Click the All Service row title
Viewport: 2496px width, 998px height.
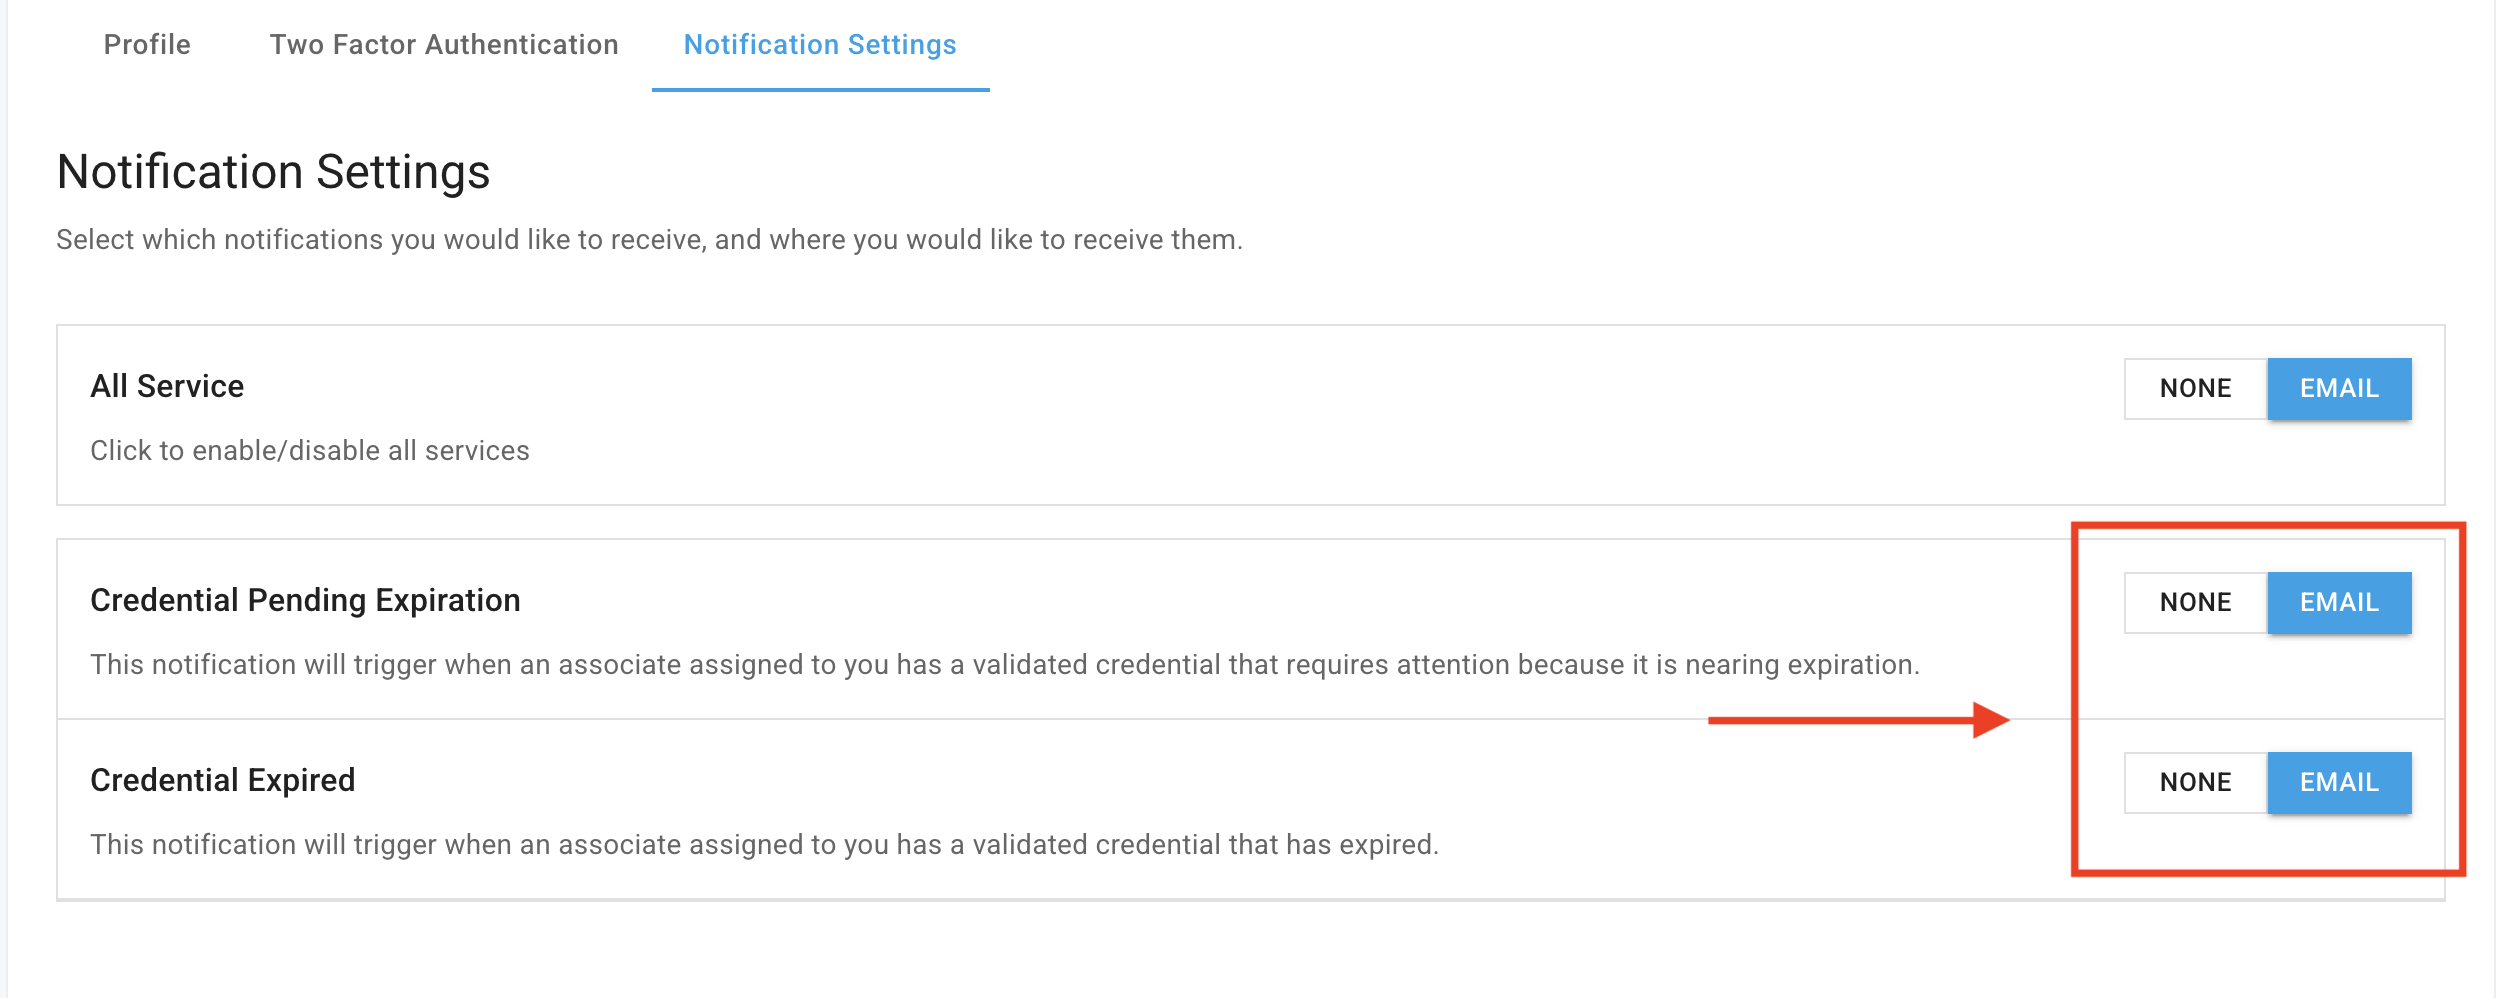167,386
